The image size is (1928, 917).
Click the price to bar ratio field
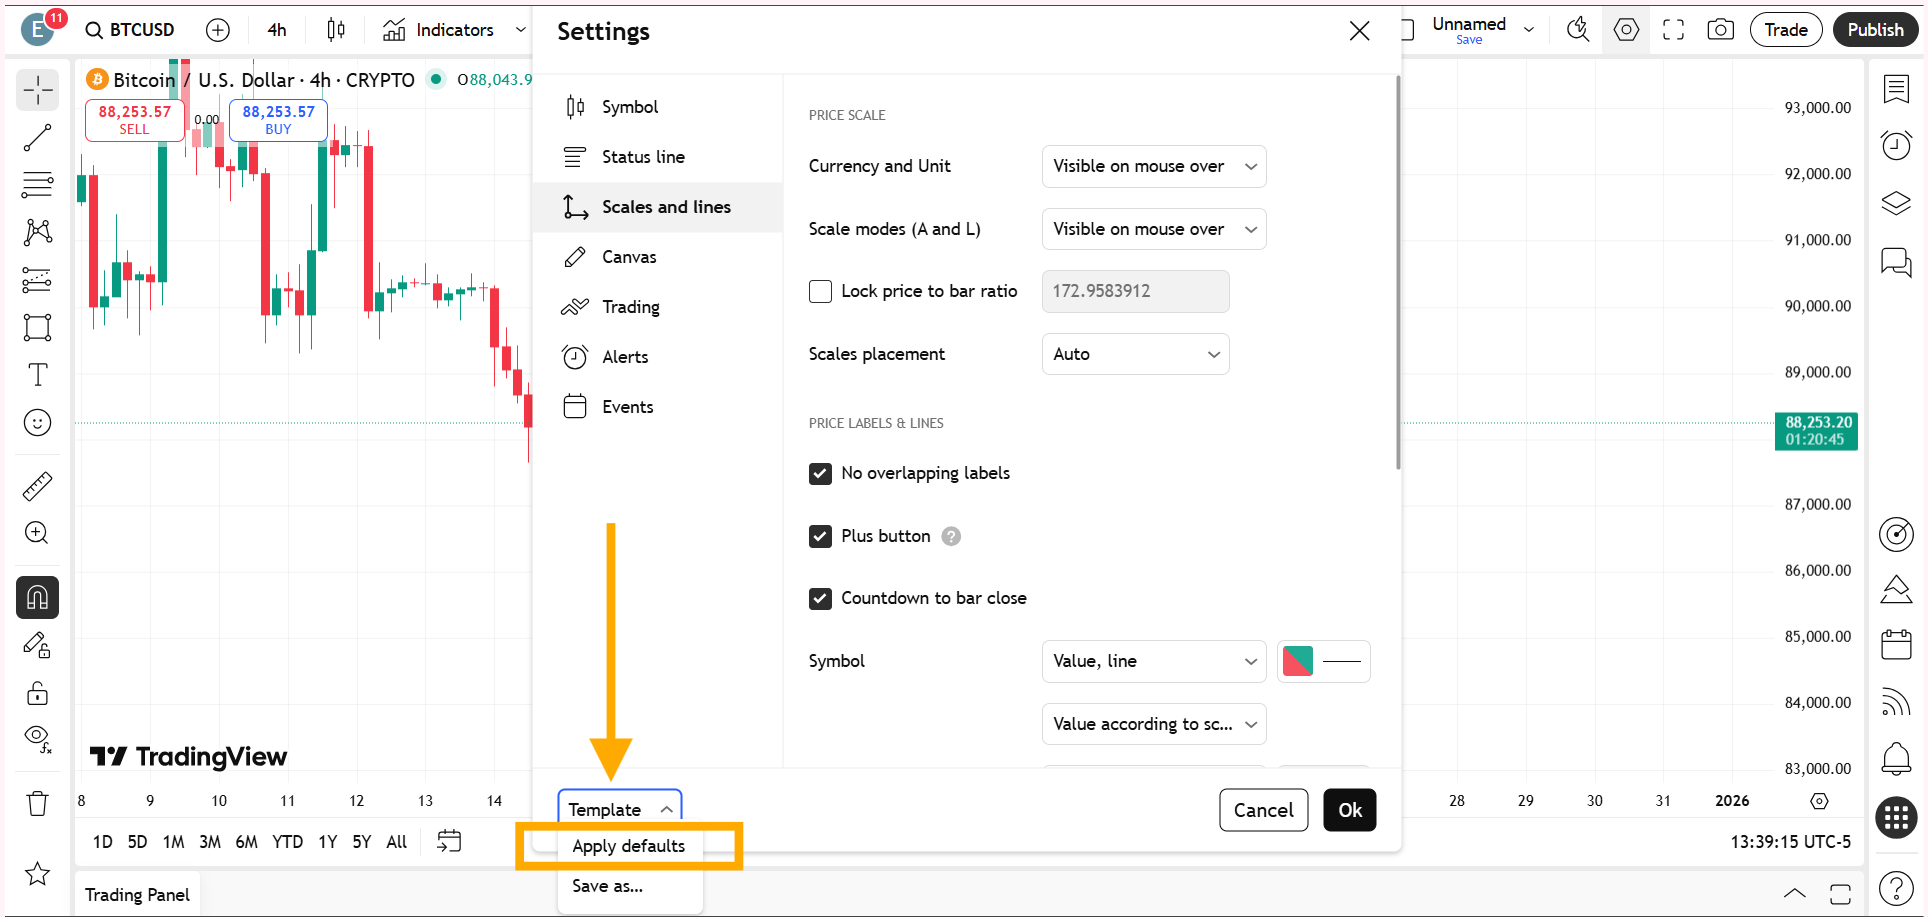pos(1135,291)
